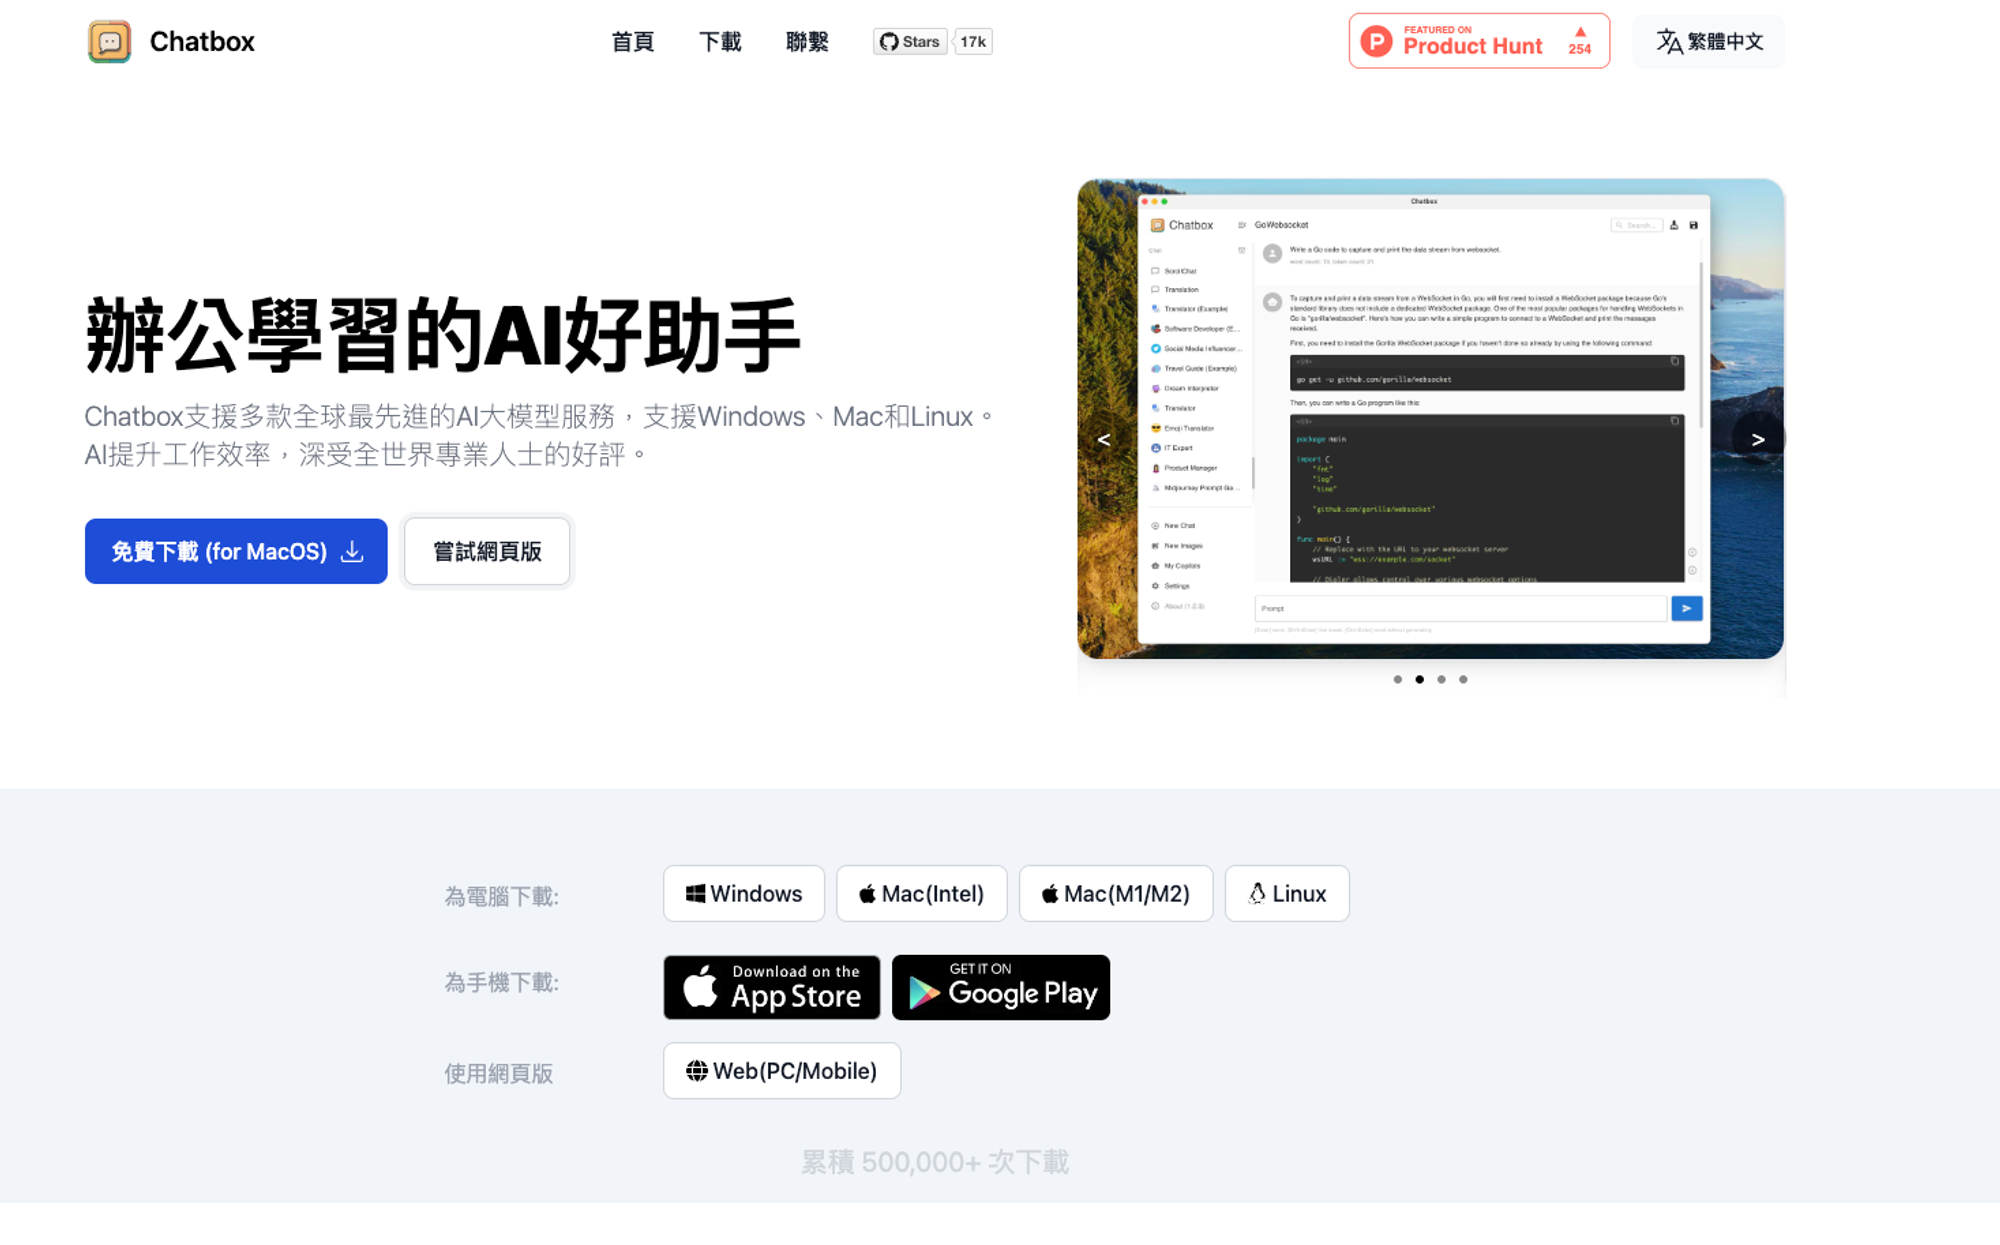Open the Product Hunt featured badge
This screenshot has height=1245, width=2000.
tap(1478, 41)
